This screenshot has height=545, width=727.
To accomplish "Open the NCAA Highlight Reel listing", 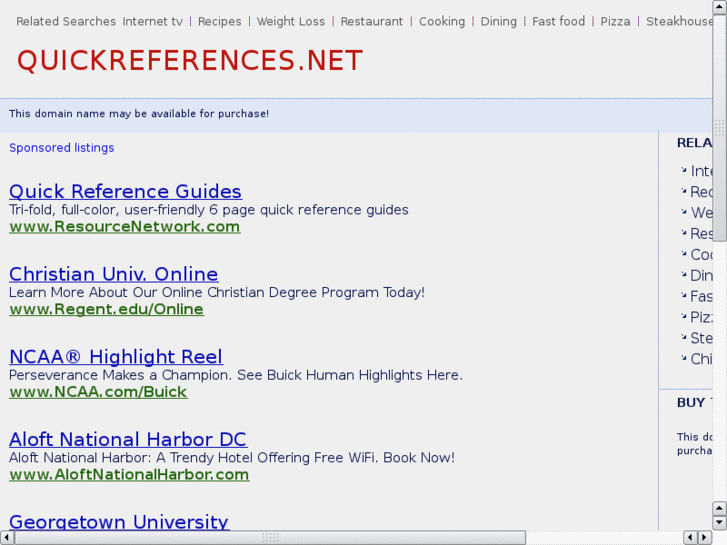I will point(116,357).
